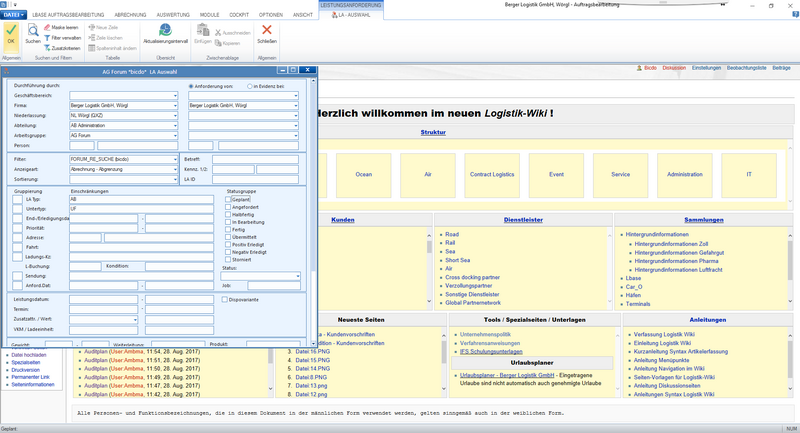Click the Zusatzkriterien filter icon
This screenshot has width=800, height=433.
pos(47,48)
